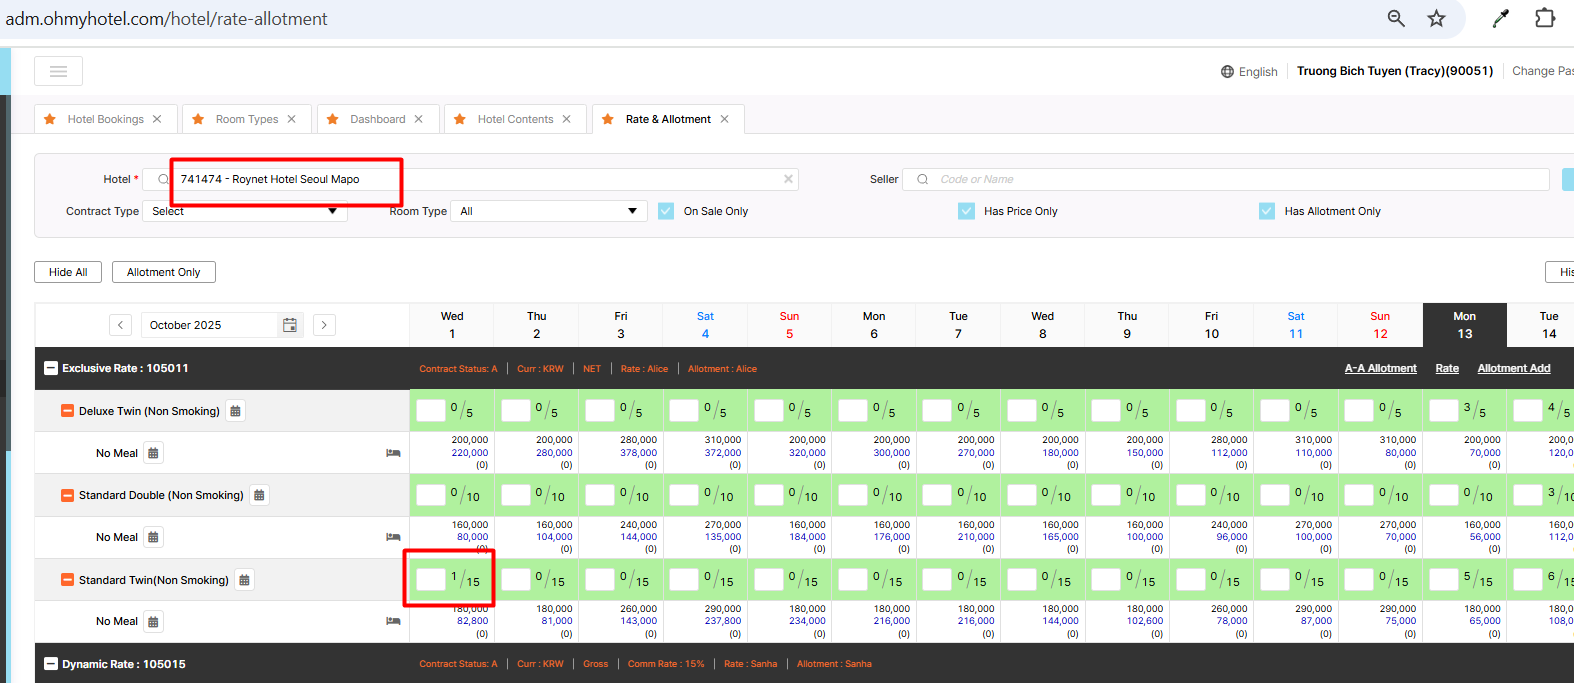Toggle the On Sale Only checkbox
The image size is (1574, 683).
pos(666,211)
